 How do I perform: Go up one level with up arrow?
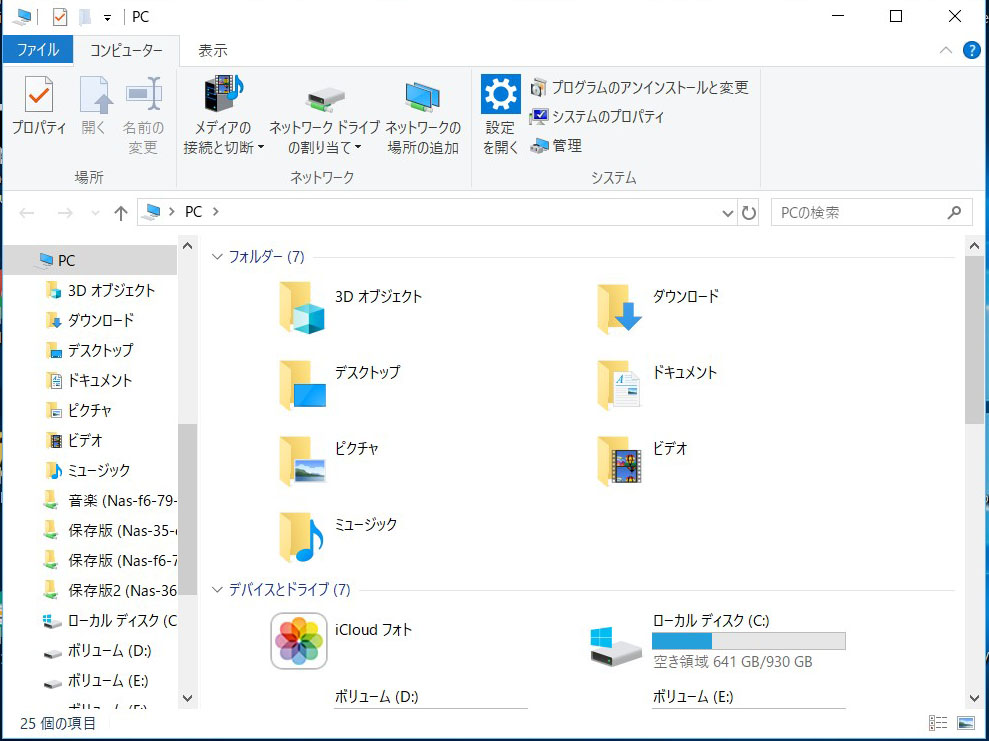click(120, 213)
